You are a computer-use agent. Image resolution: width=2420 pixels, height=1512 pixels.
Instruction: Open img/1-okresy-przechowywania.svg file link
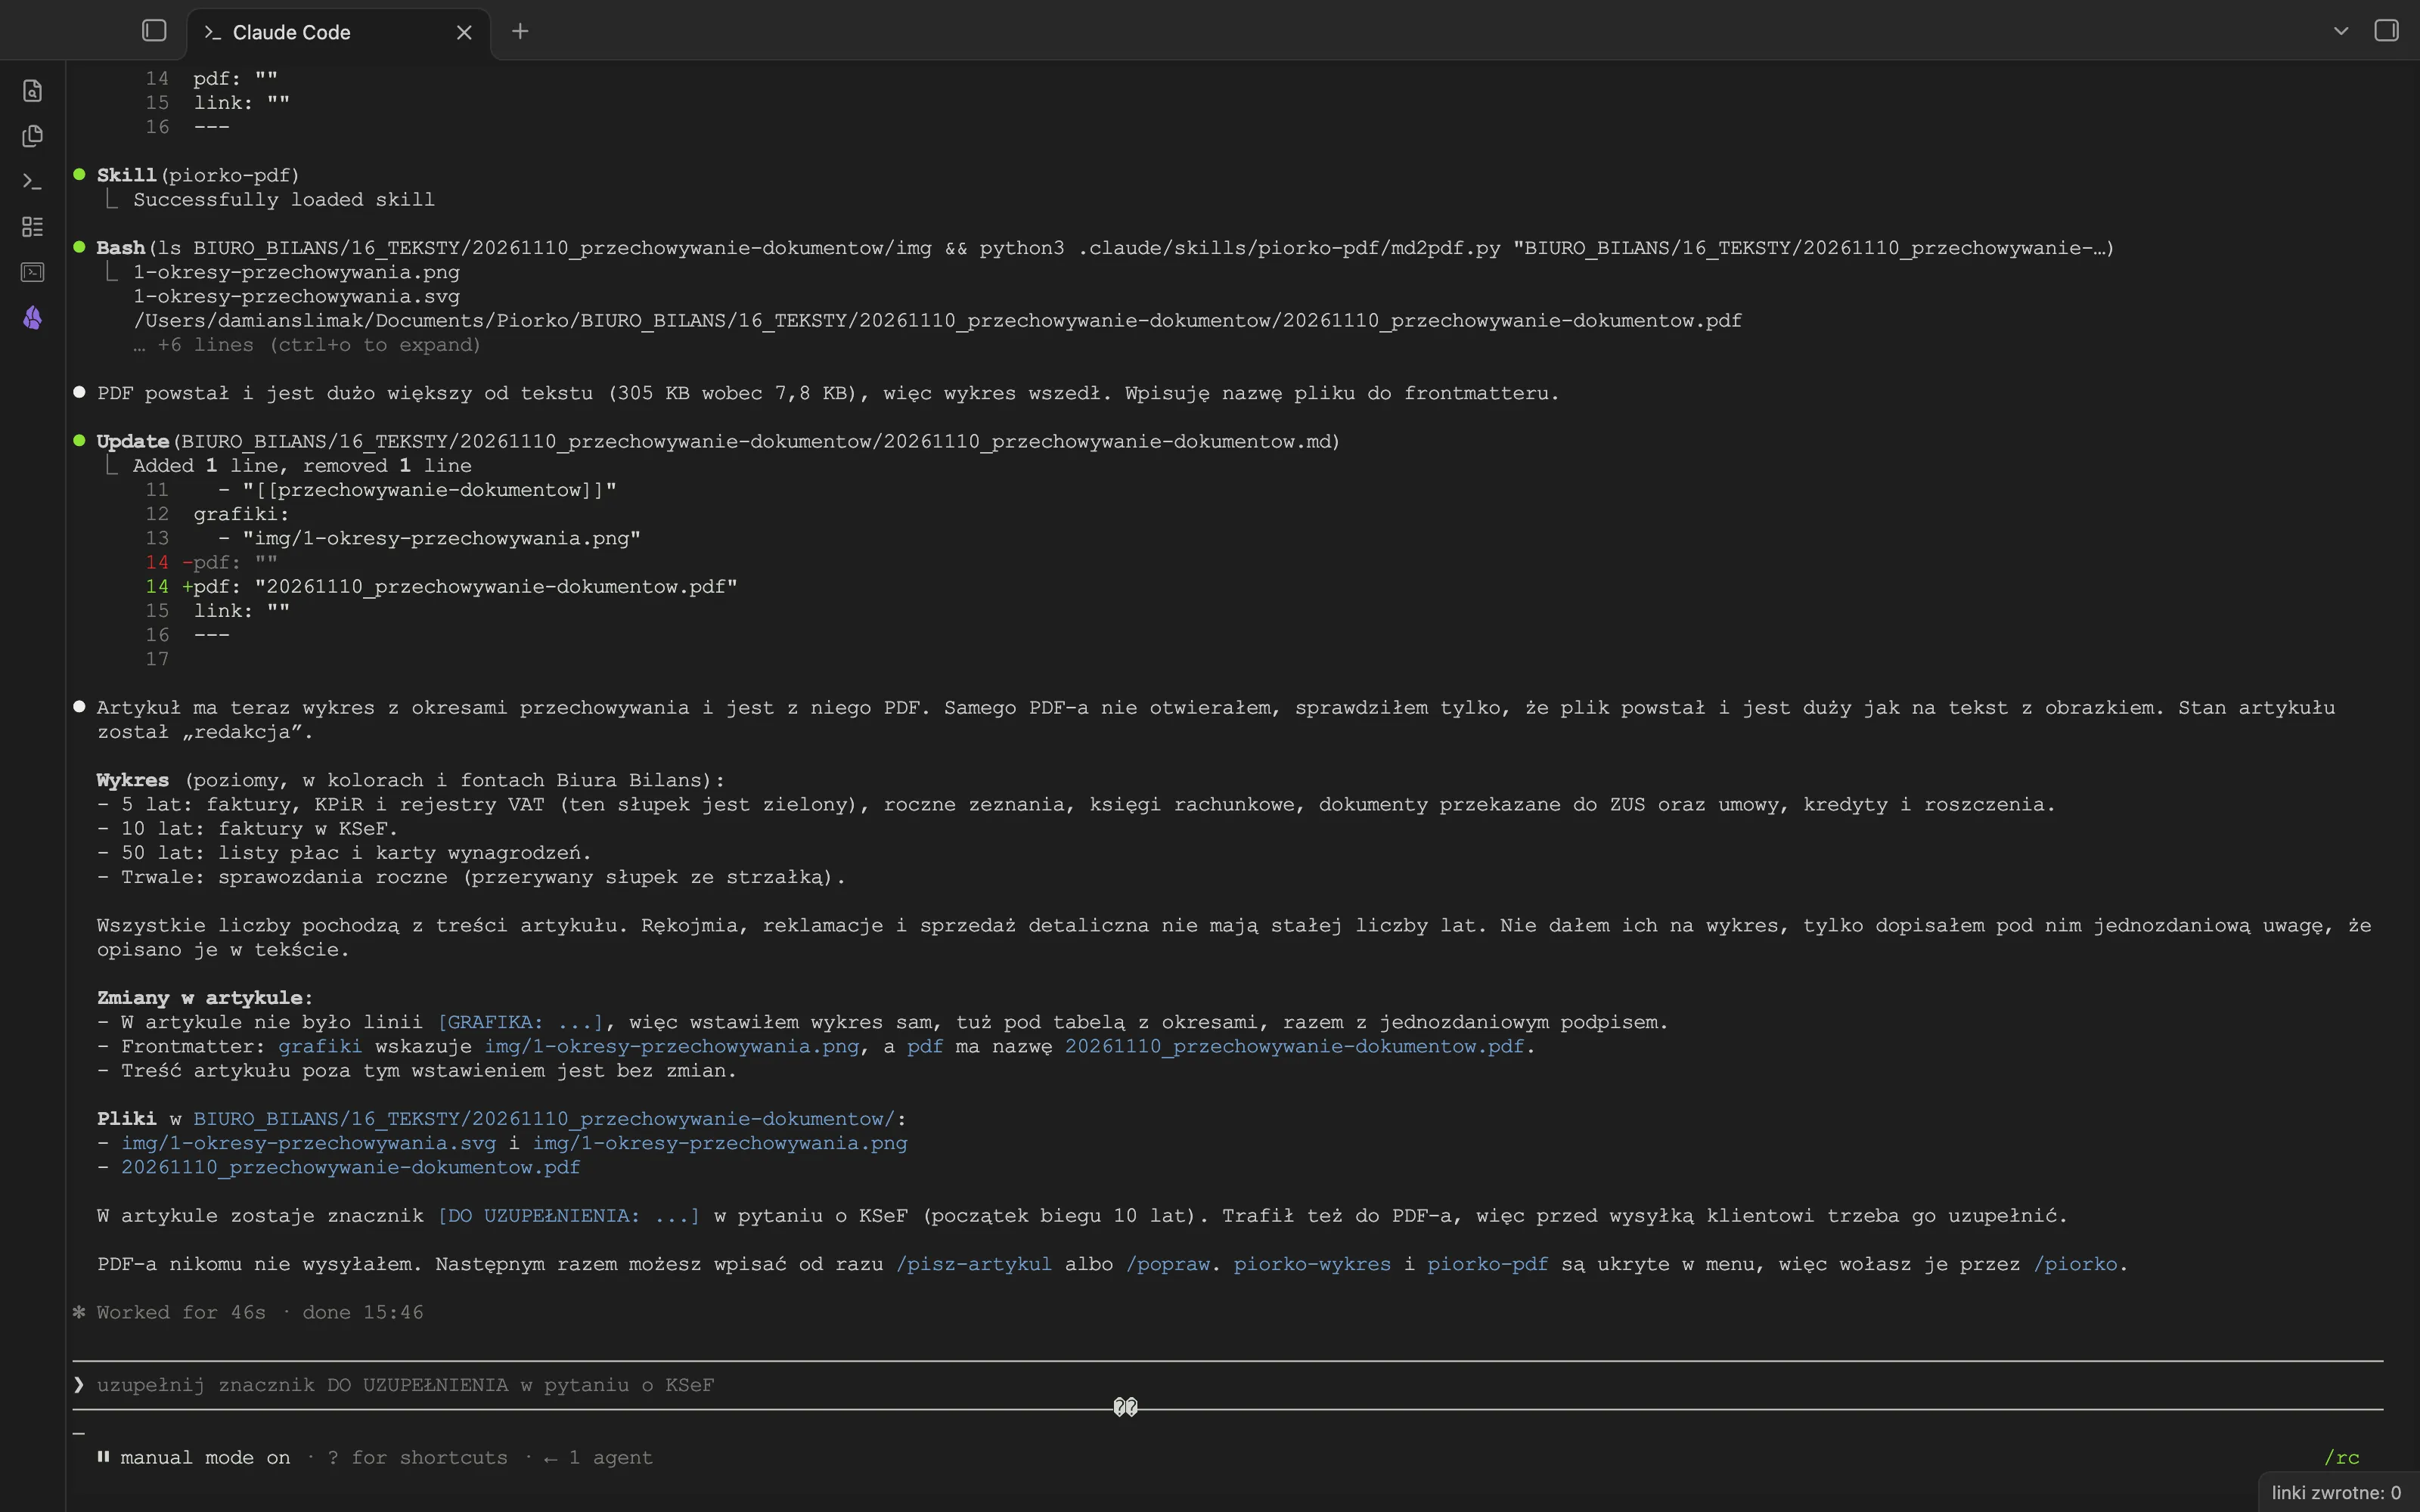308,1143
